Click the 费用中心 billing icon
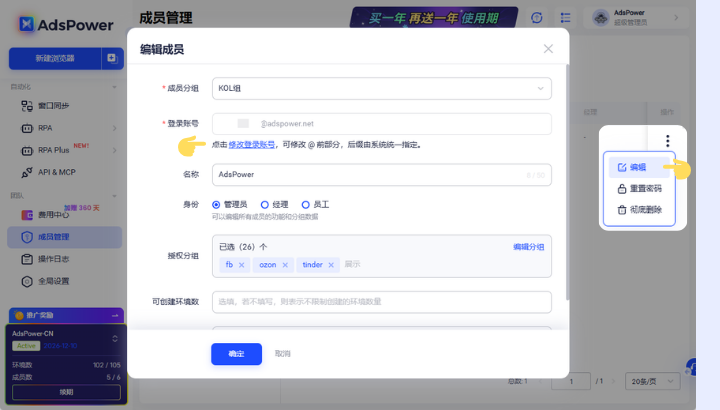This screenshot has height=410, width=720. tap(27, 215)
